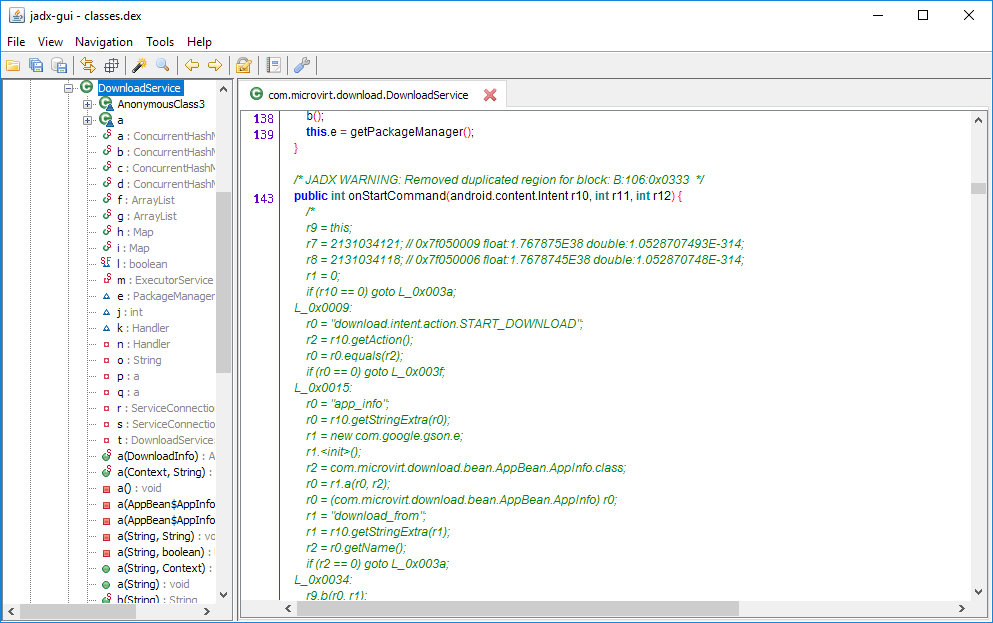Click the class icon on the DownloadService tab

[x=256, y=94]
